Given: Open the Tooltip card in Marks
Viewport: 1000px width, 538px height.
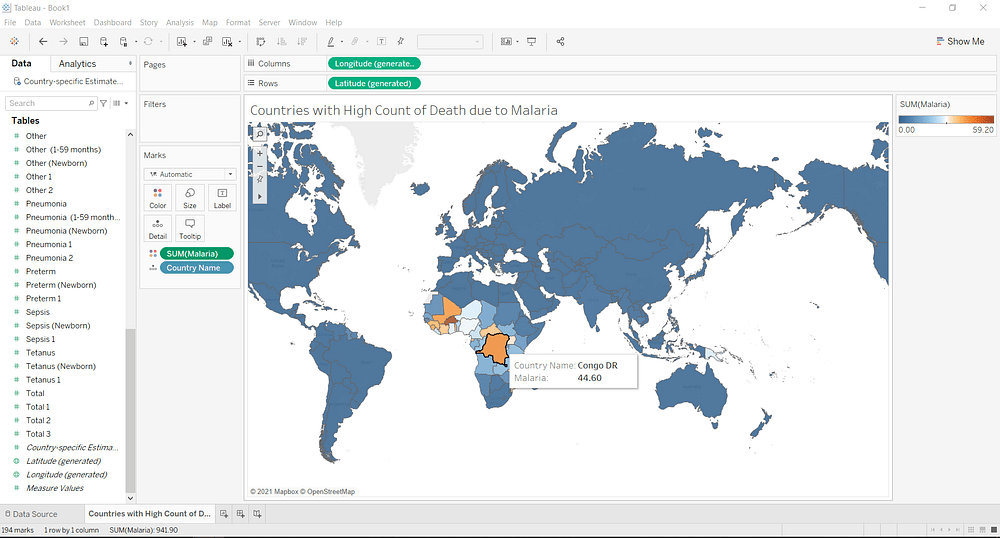Looking at the screenshot, I should (x=189, y=229).
